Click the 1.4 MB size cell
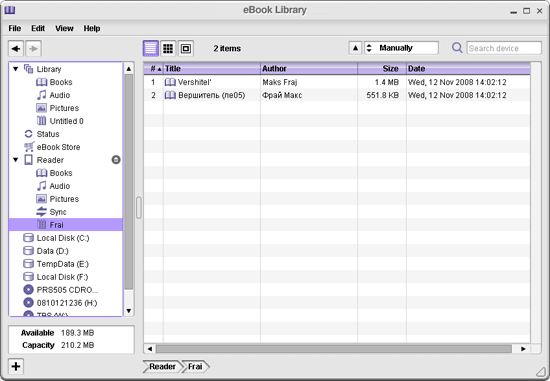The image size is (550, 381). [387, 82]
